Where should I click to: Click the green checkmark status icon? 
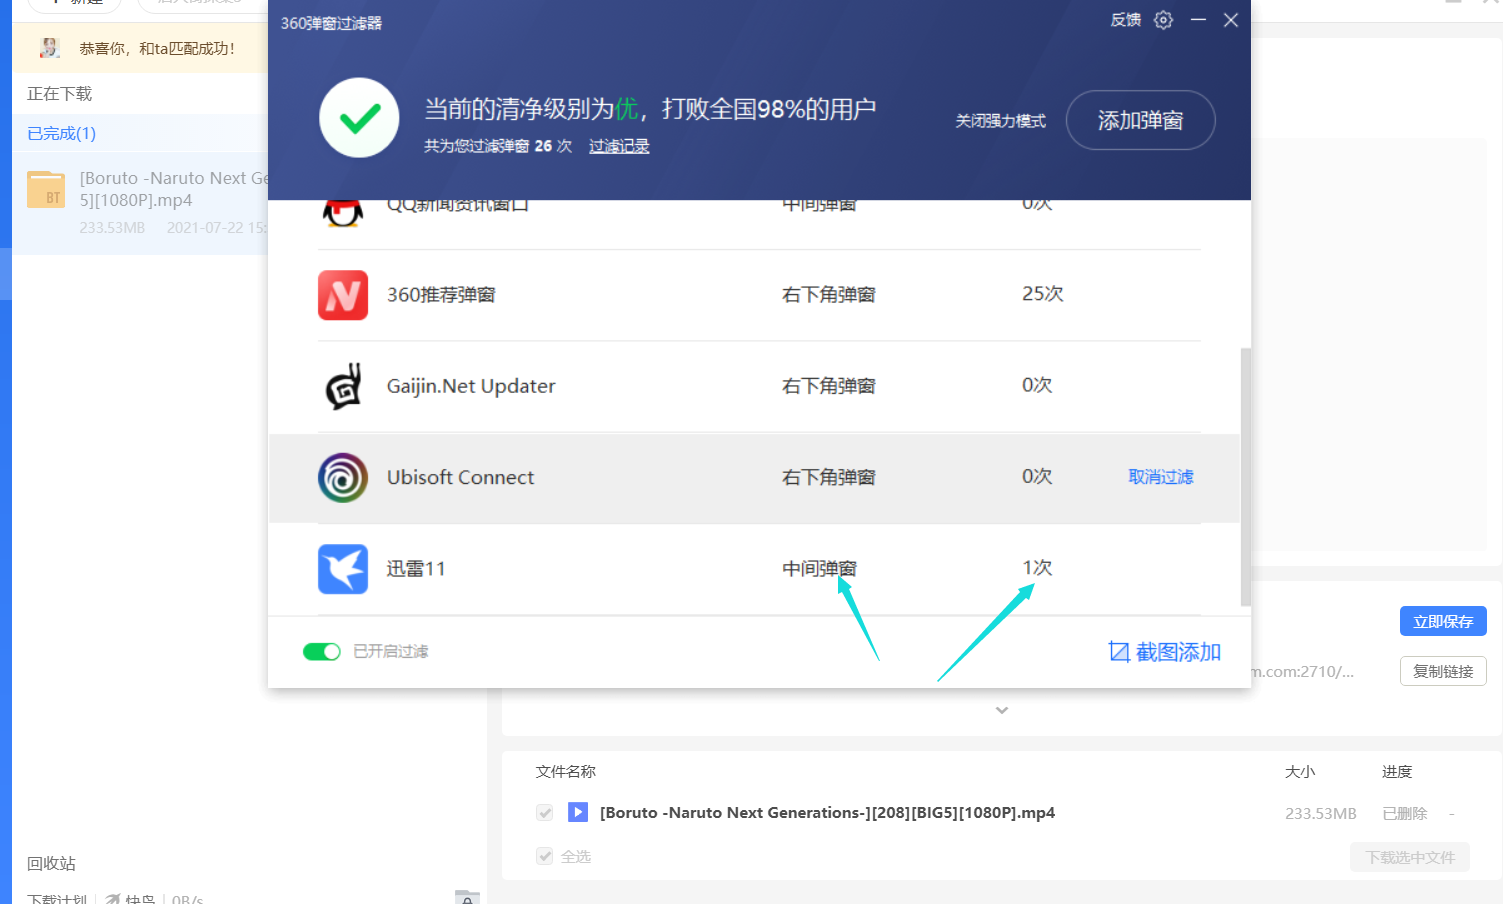359,118
